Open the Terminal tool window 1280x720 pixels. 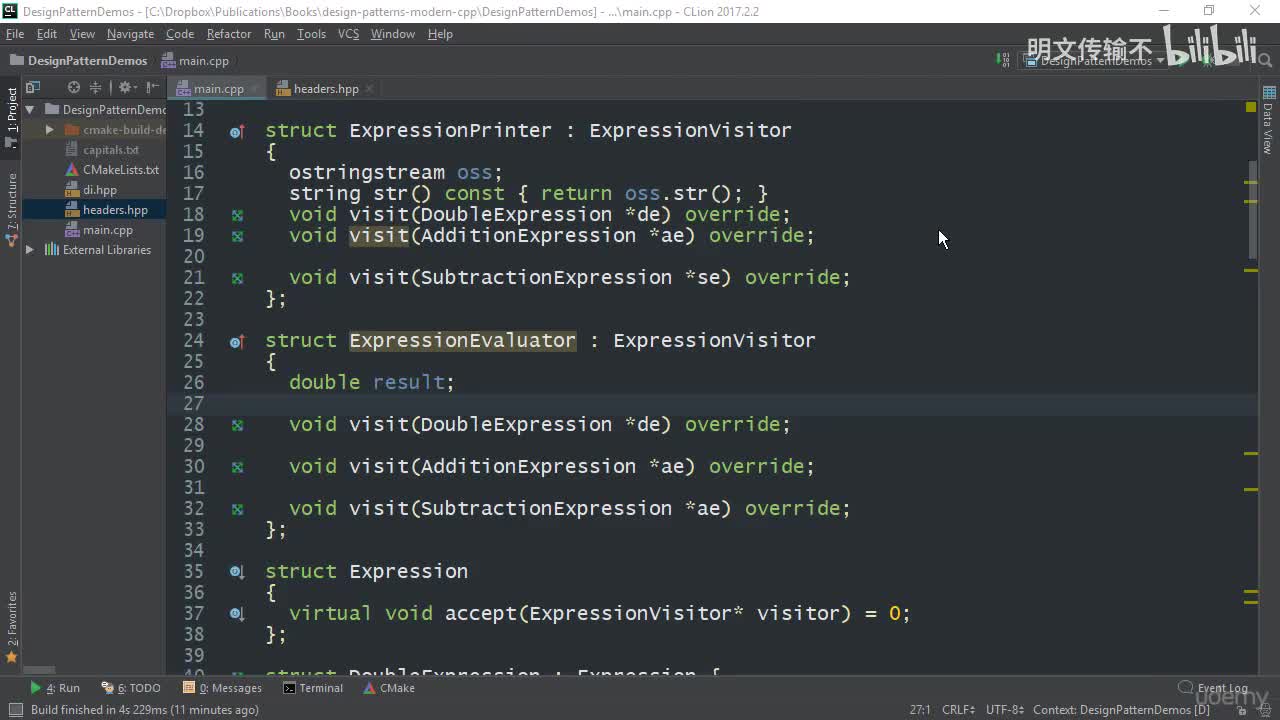[313, 688]
